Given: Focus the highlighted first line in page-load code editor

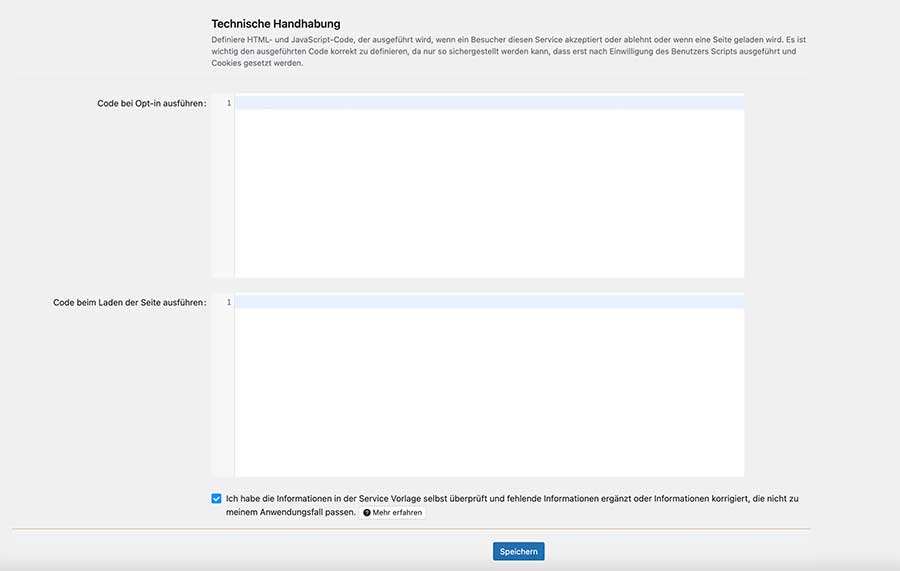Looking at the screenshot, I should pyautogui.click(x=489, y=302).
